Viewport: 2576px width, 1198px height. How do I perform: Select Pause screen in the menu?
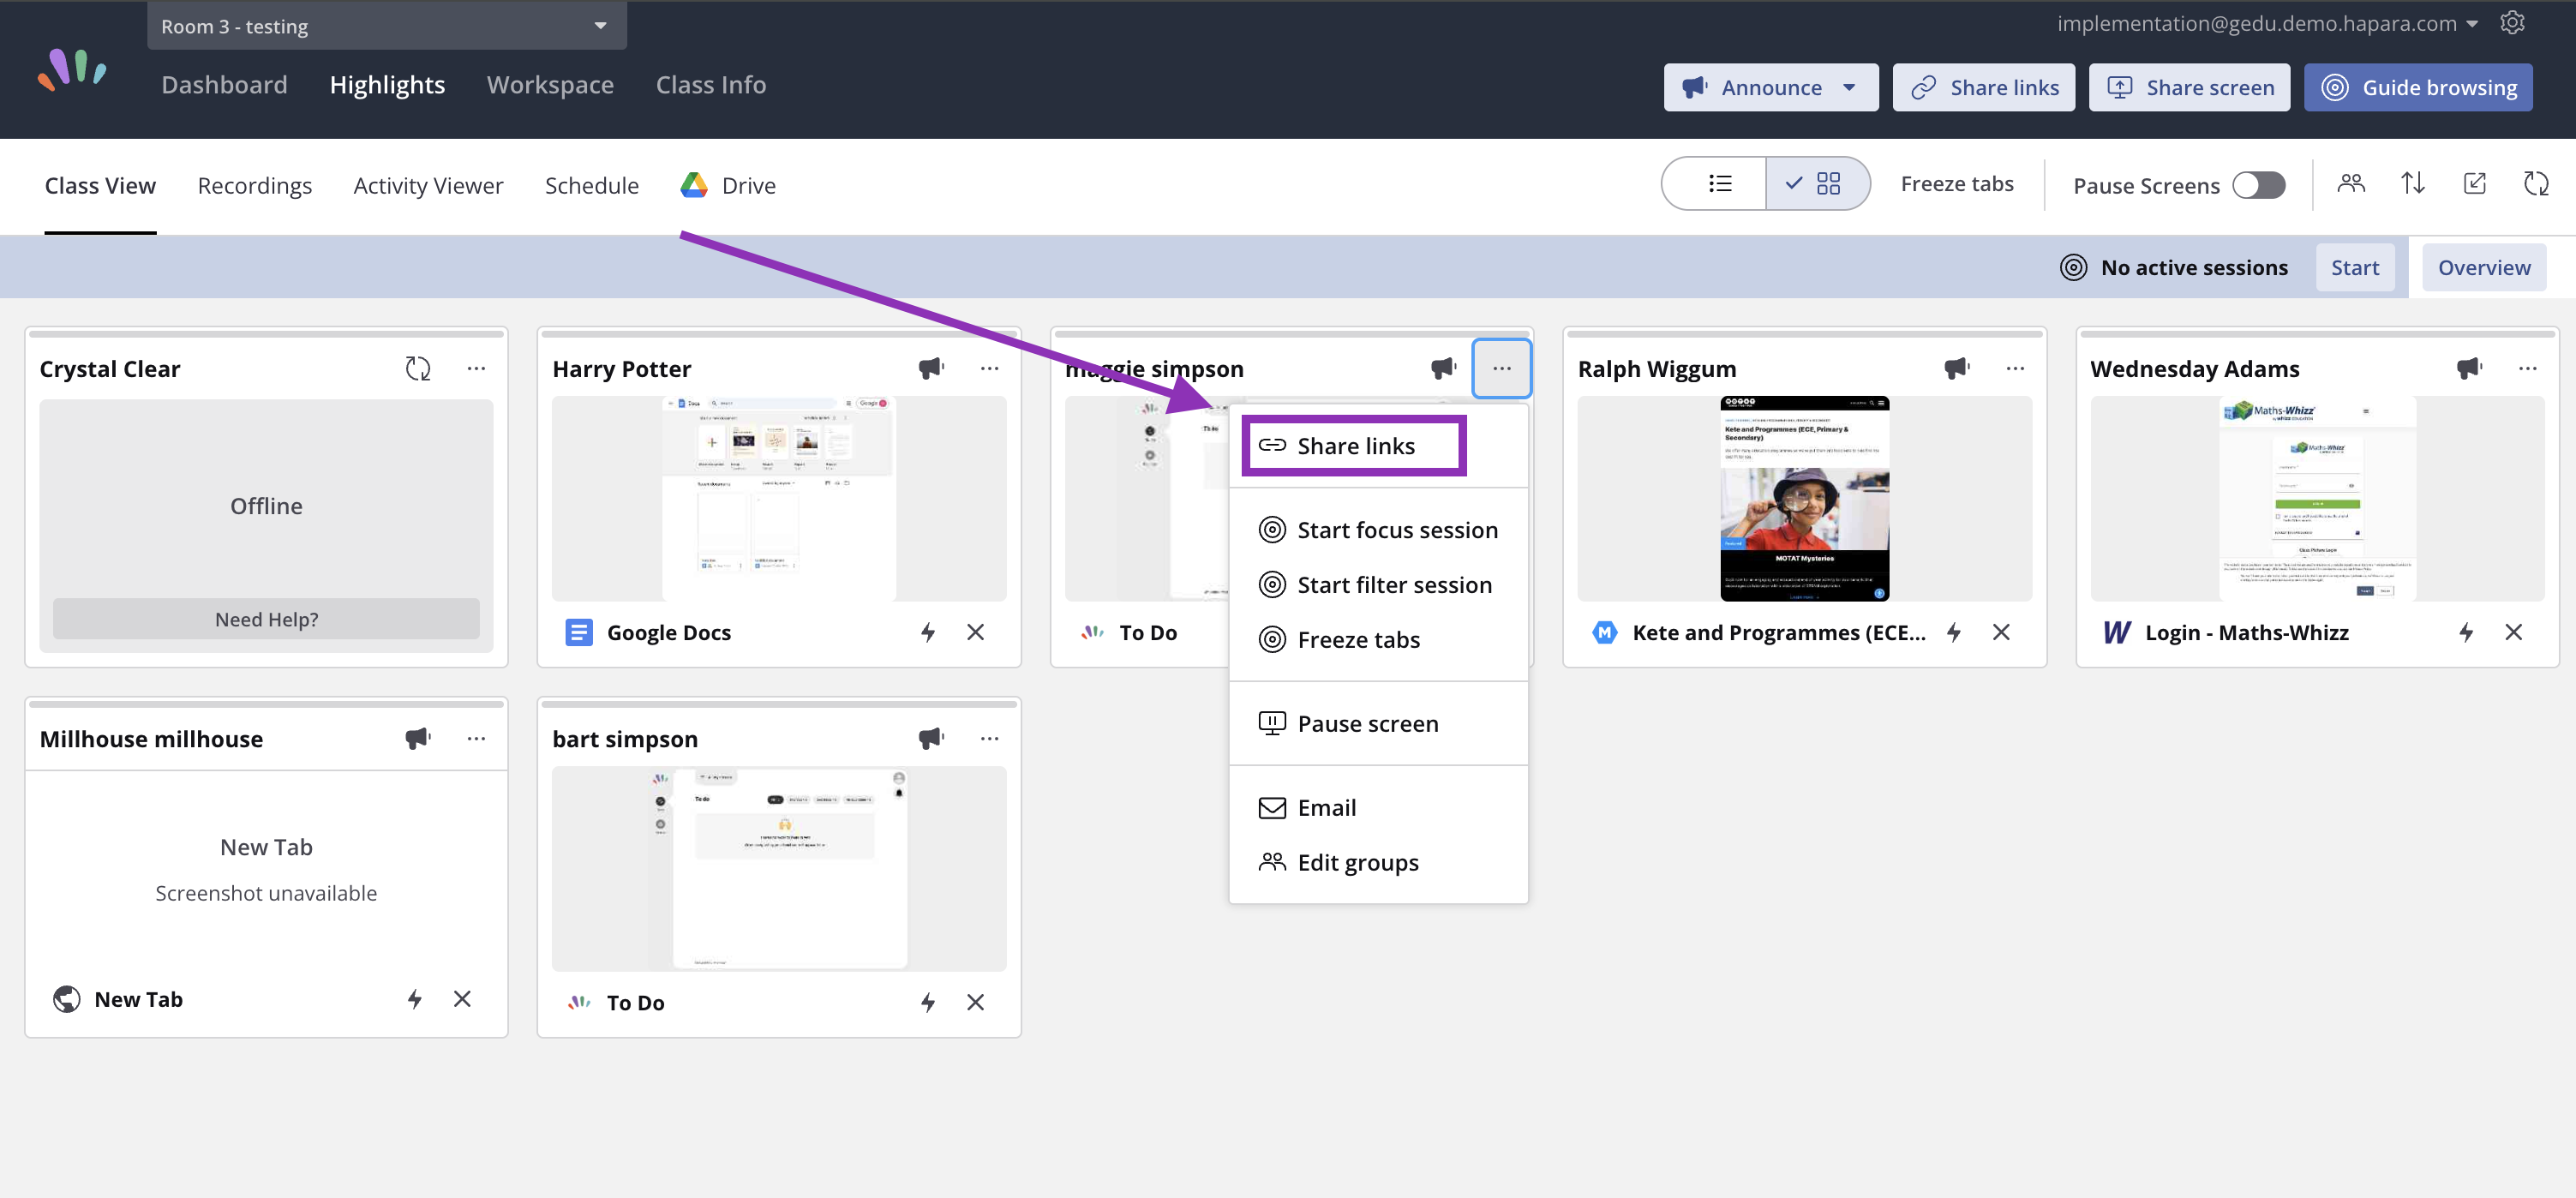click(1378, 723)
